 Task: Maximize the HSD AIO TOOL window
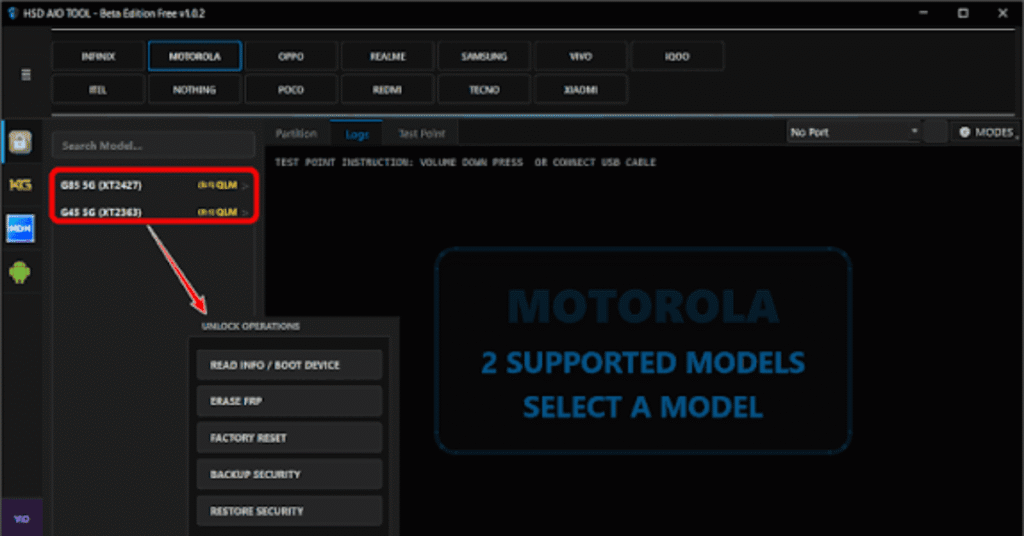pos(963,13)
